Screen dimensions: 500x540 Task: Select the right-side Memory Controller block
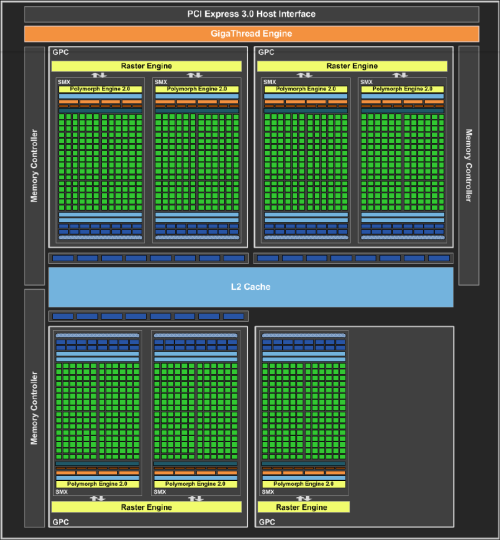click(469, 166)
